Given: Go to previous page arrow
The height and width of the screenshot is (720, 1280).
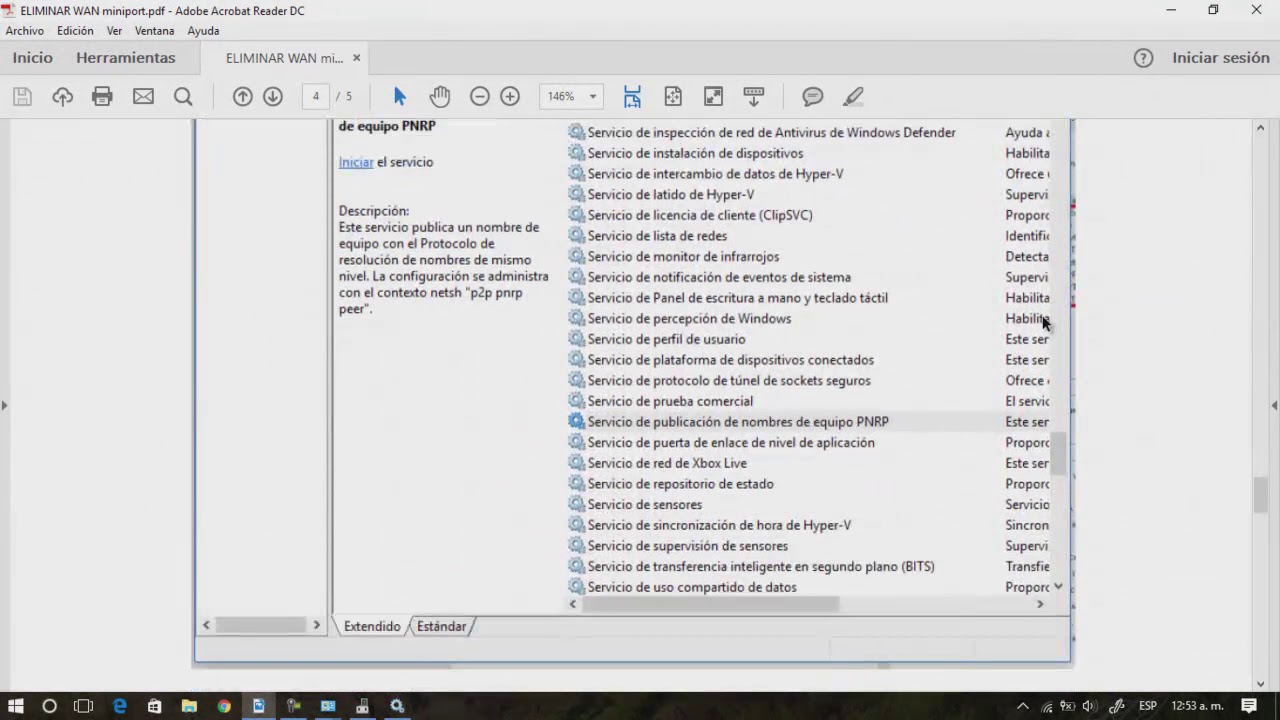Looking at the screenshot, I should click(x=242, y=97).
